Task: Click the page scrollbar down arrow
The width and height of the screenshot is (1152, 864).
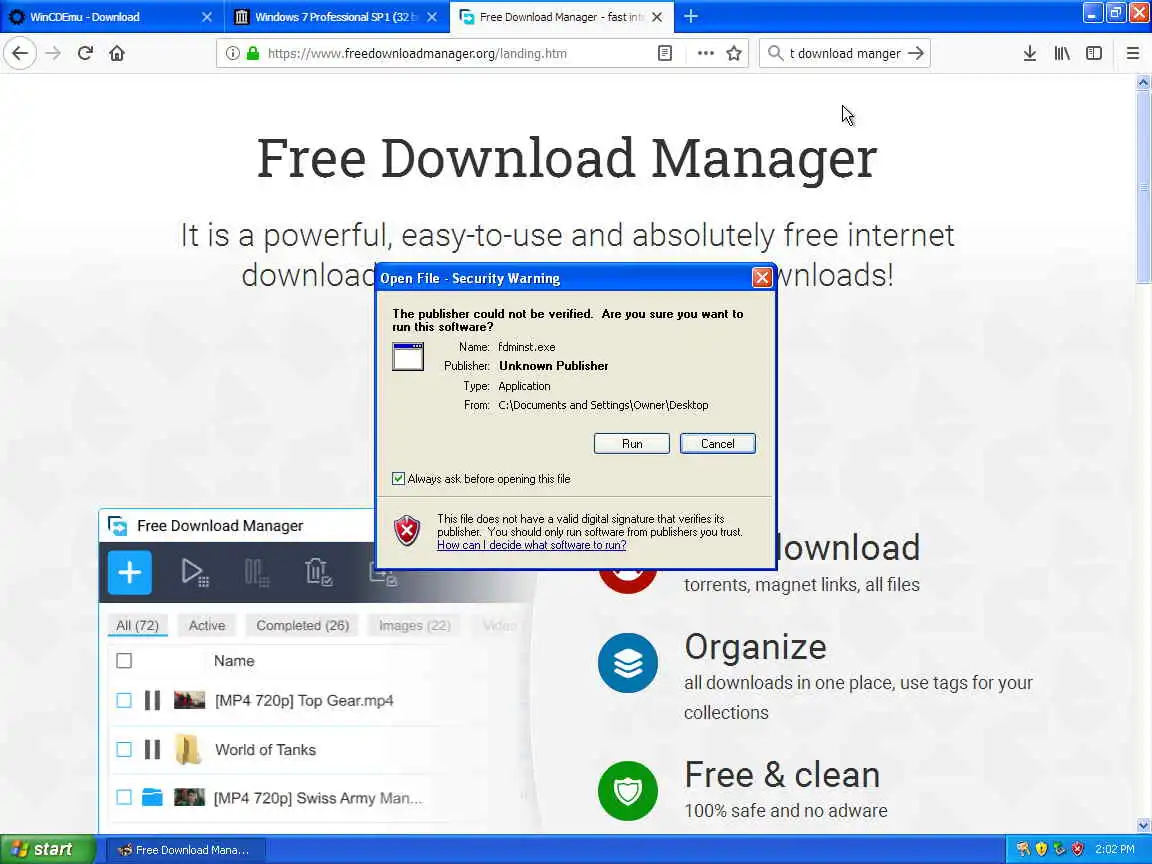Action: click(x=1143, y=825)
